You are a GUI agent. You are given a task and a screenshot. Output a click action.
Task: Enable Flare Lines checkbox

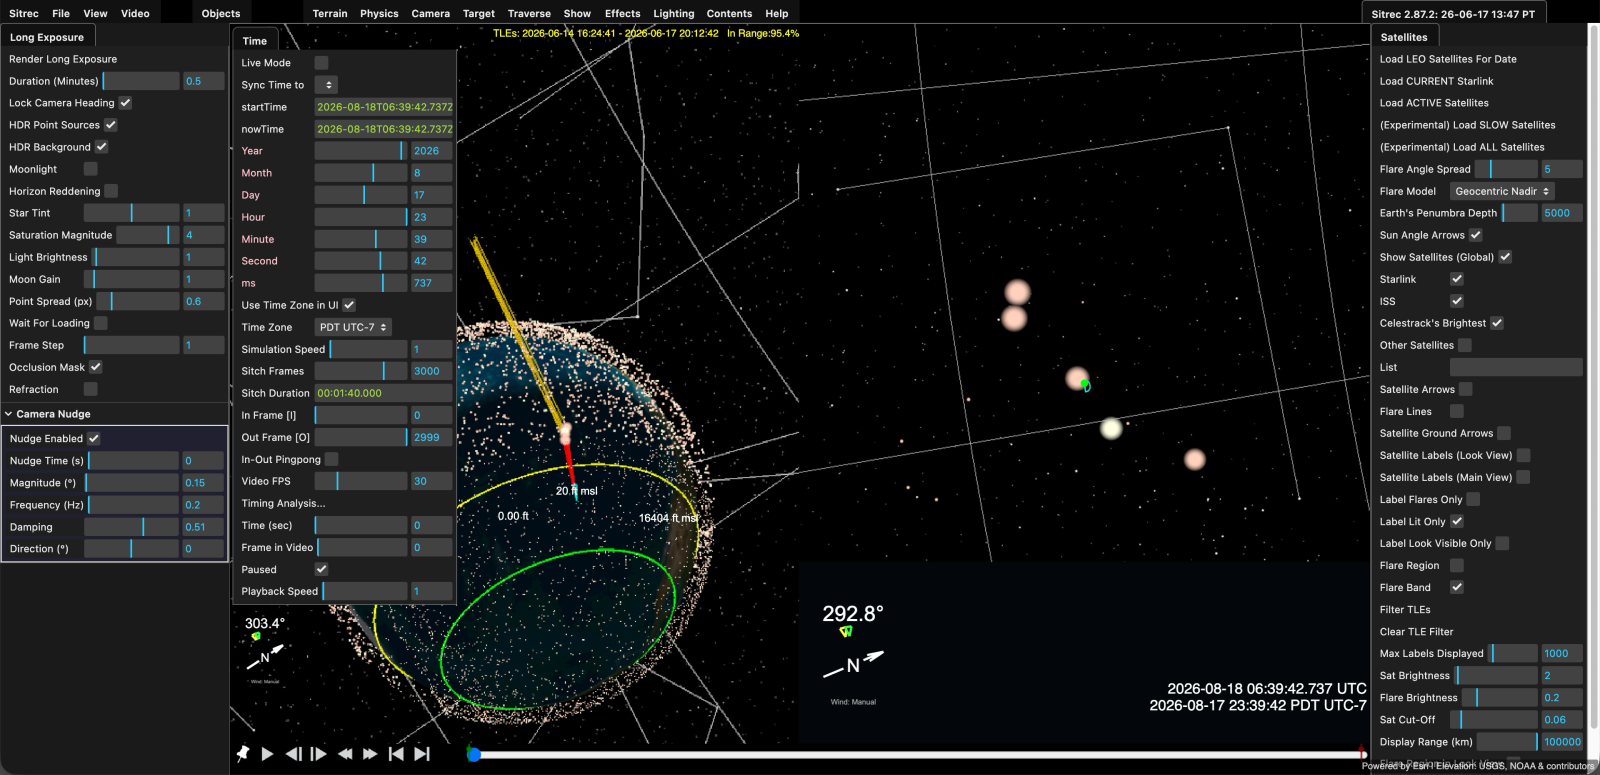click(x=1457, y=411)
